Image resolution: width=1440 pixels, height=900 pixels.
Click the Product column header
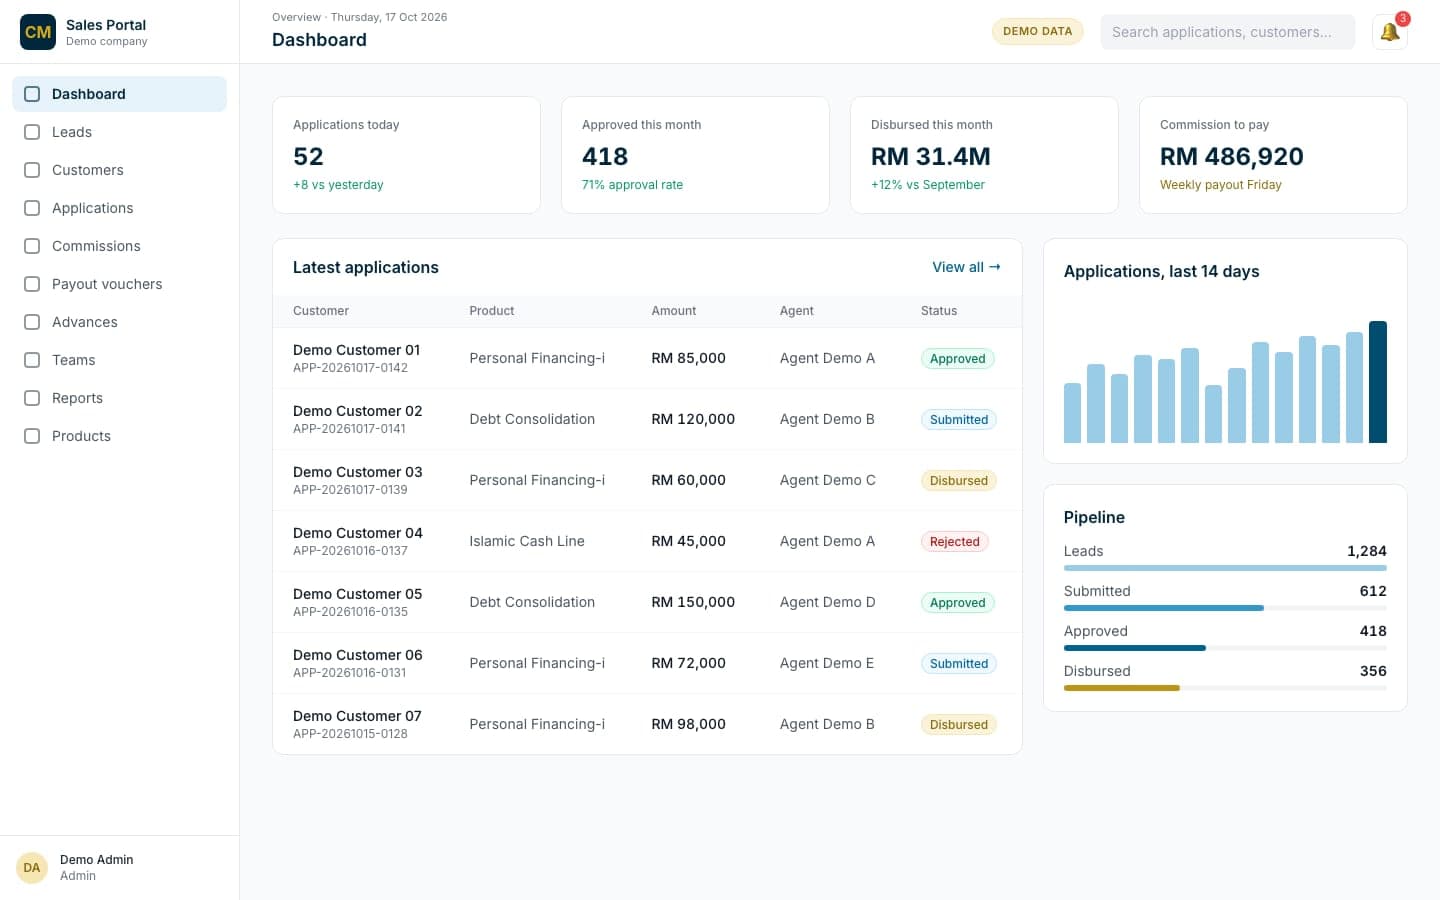click(x=492, y=311)
